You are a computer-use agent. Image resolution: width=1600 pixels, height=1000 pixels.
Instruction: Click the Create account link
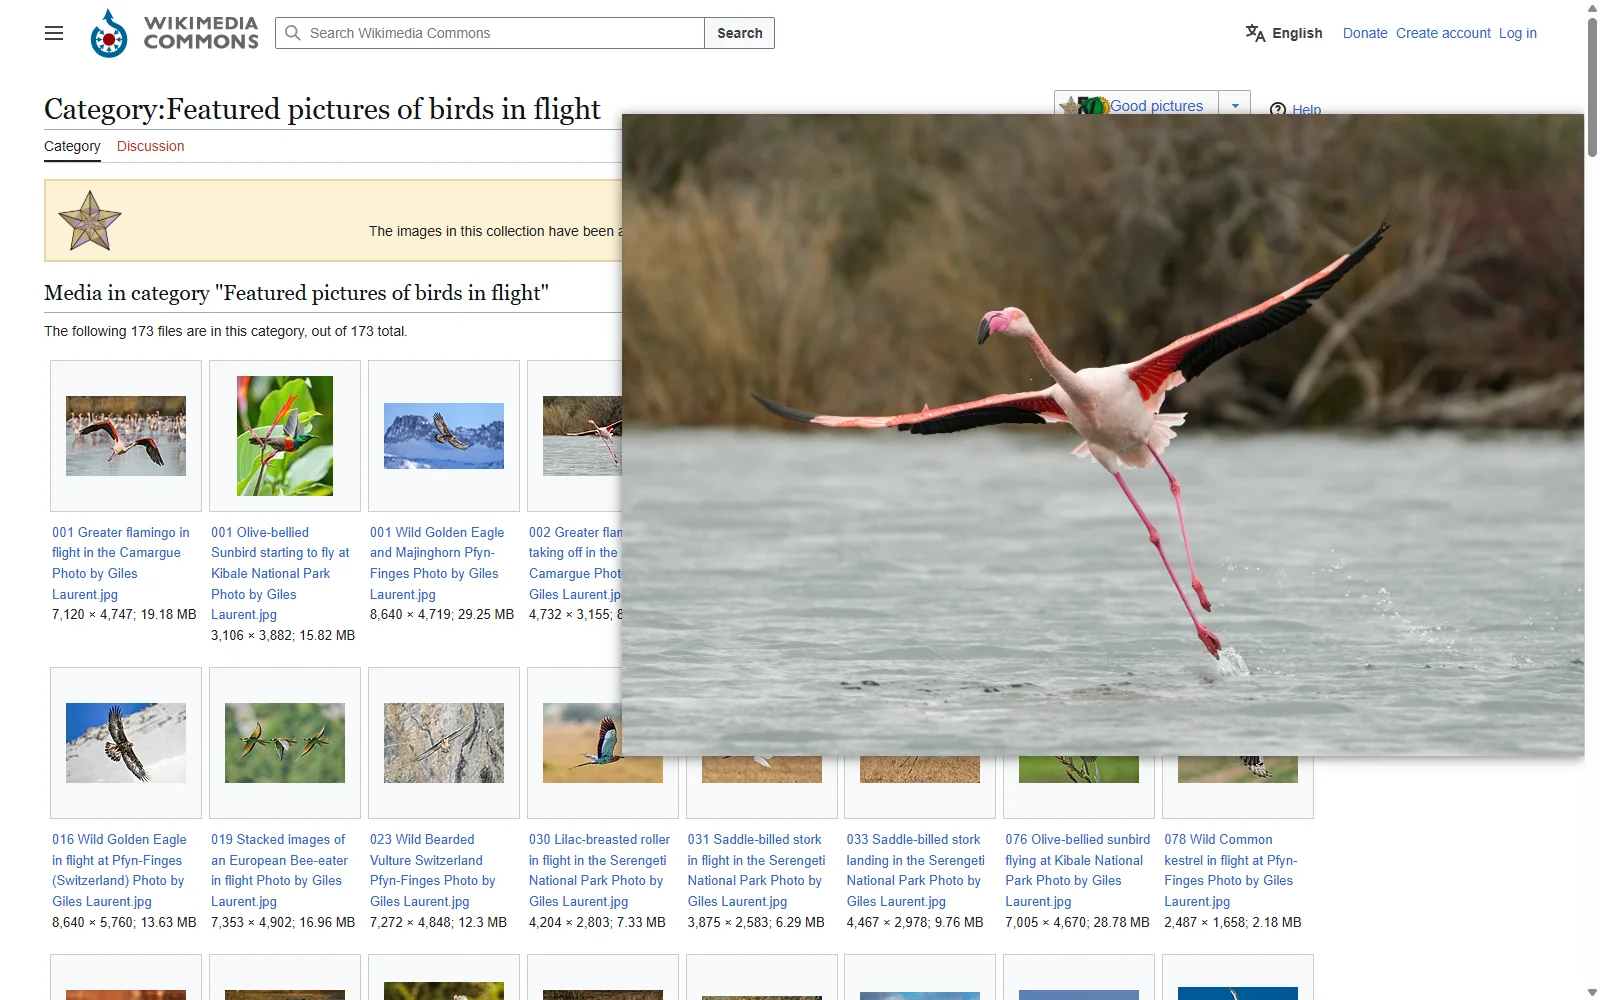point(1443,33)
